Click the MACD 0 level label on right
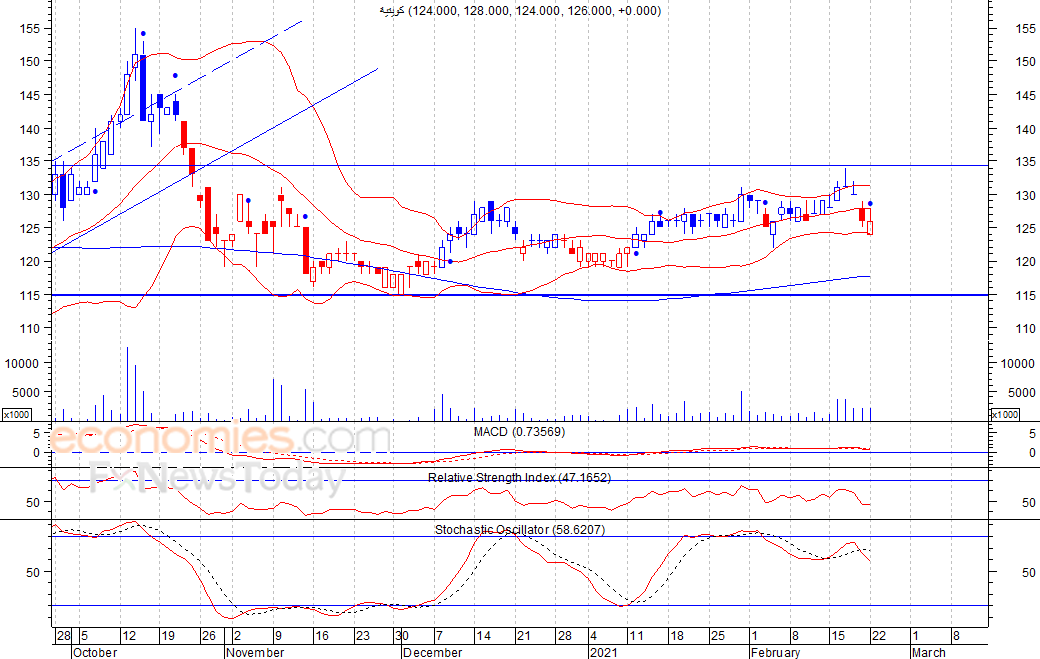The height and width of the screenshot is (659, 1040). tap(1032, 453)
